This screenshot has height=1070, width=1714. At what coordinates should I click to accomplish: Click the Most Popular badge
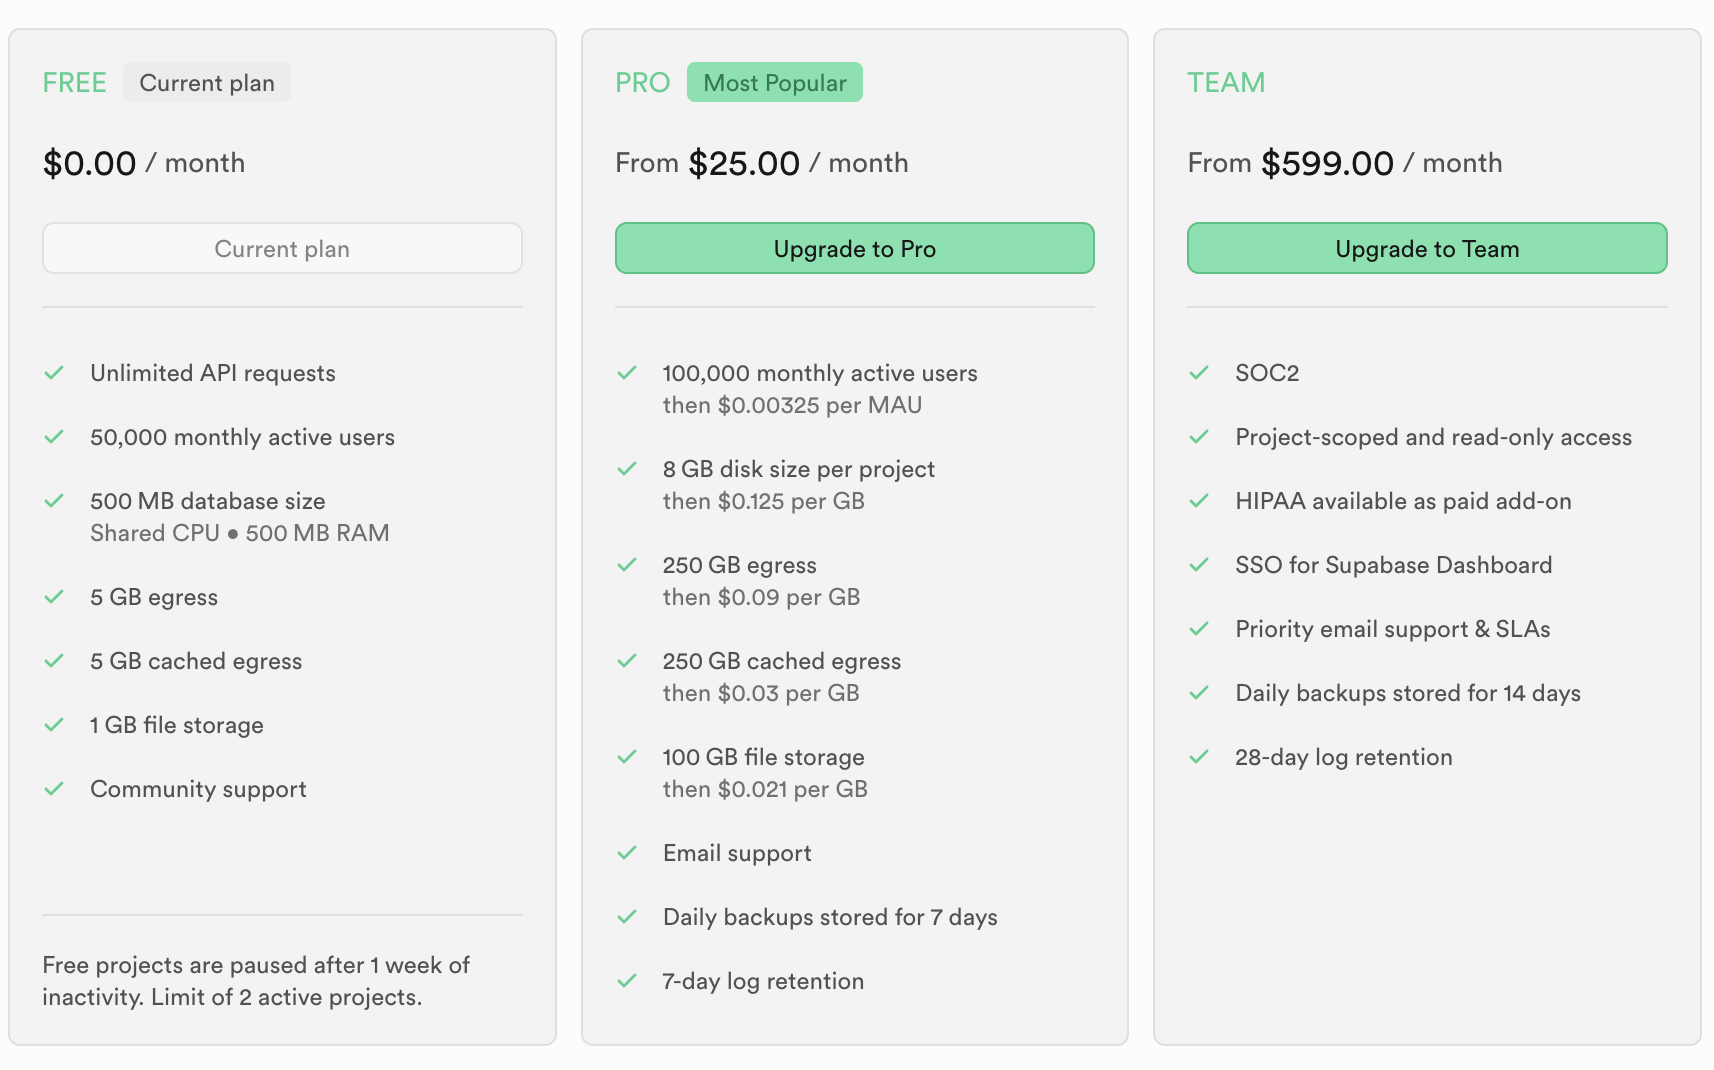tap(775, 83)
